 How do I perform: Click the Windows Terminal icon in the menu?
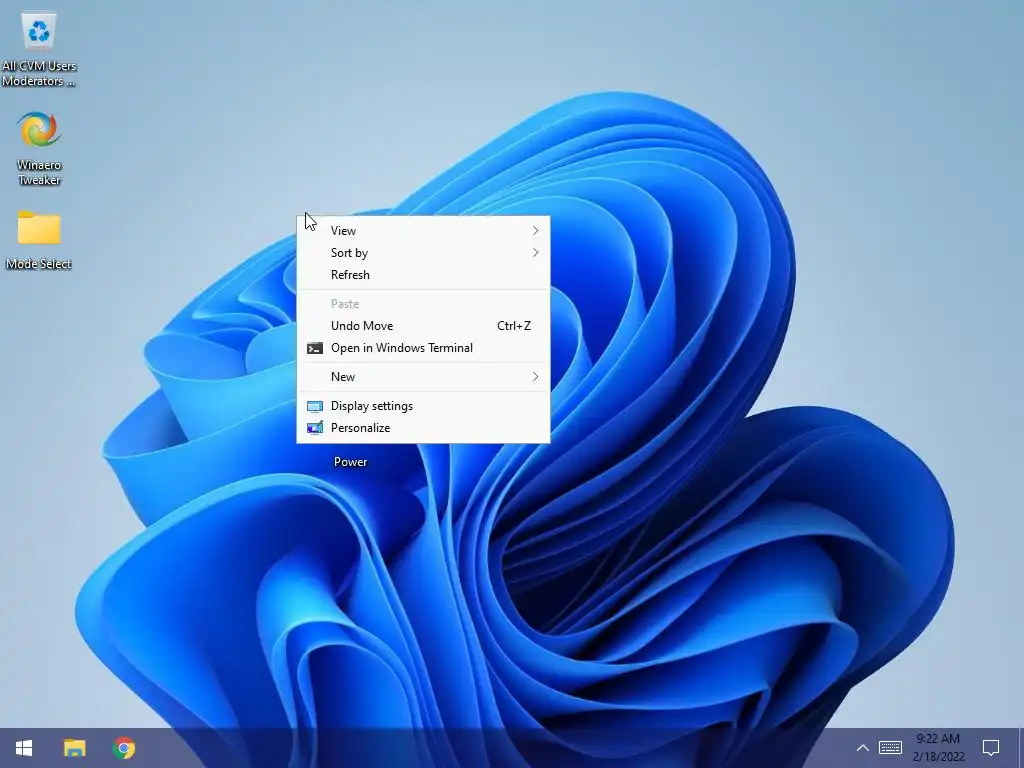315,348
